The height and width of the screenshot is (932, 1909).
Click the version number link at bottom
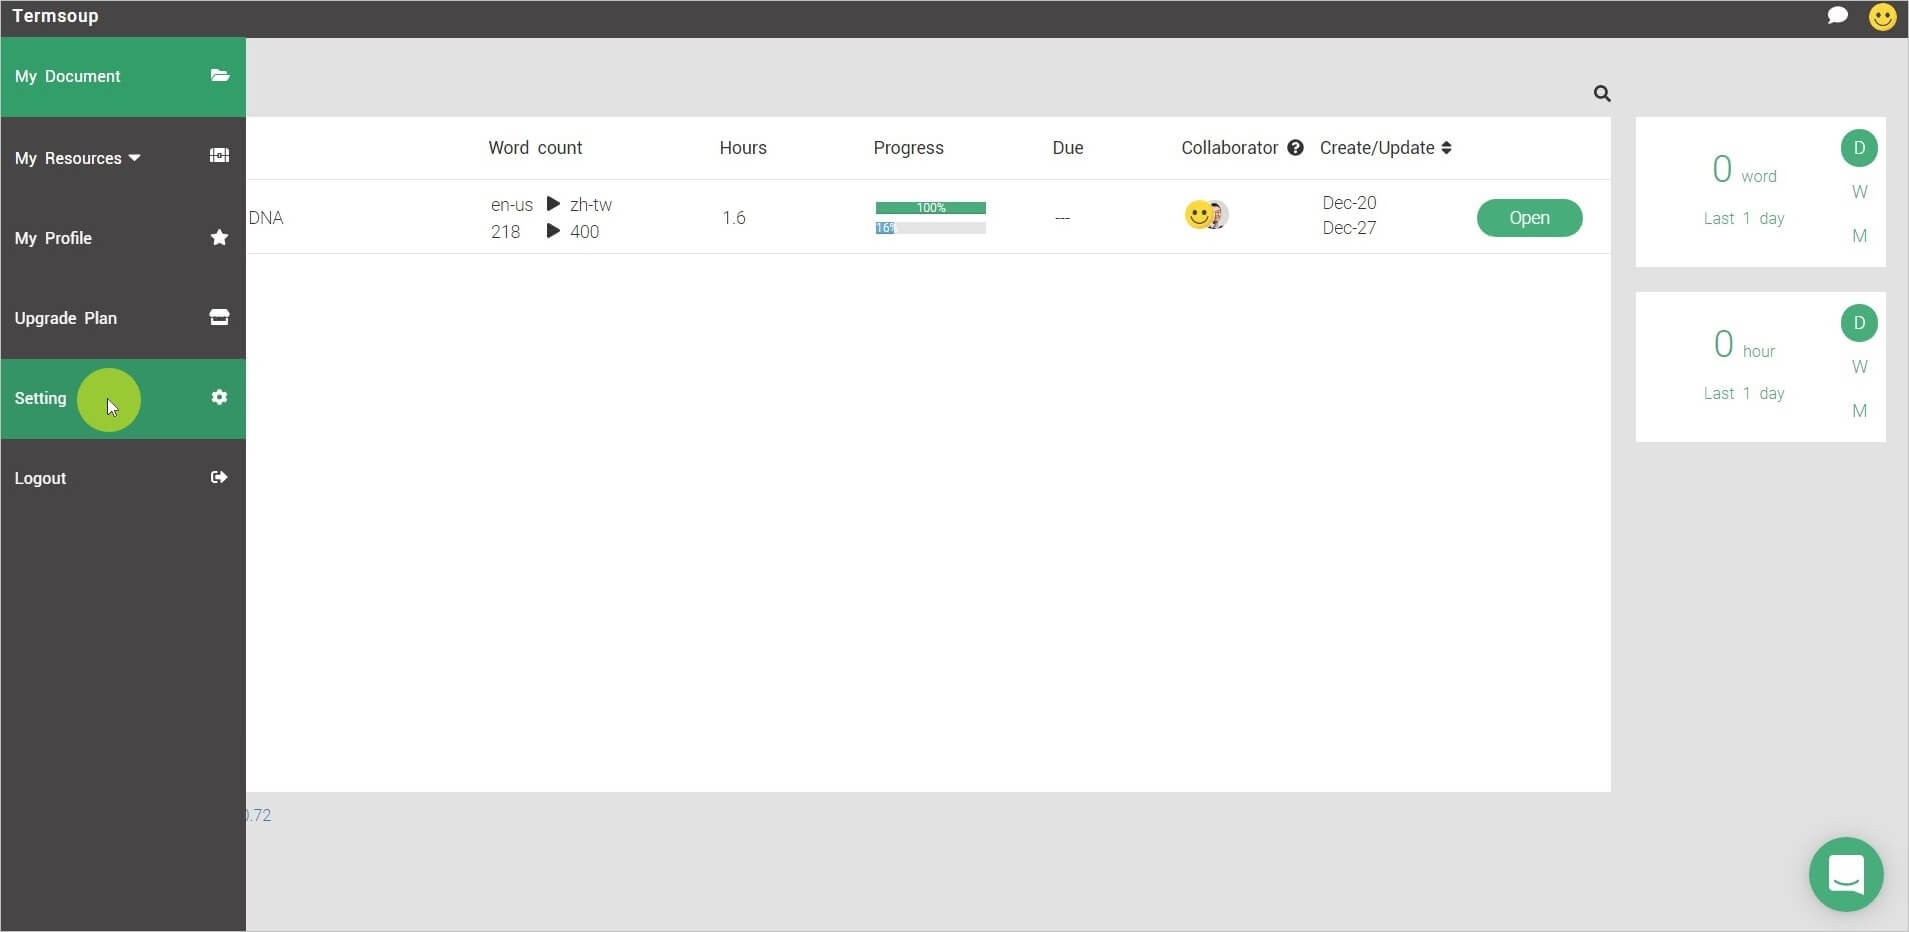click(x=259, y=815)
